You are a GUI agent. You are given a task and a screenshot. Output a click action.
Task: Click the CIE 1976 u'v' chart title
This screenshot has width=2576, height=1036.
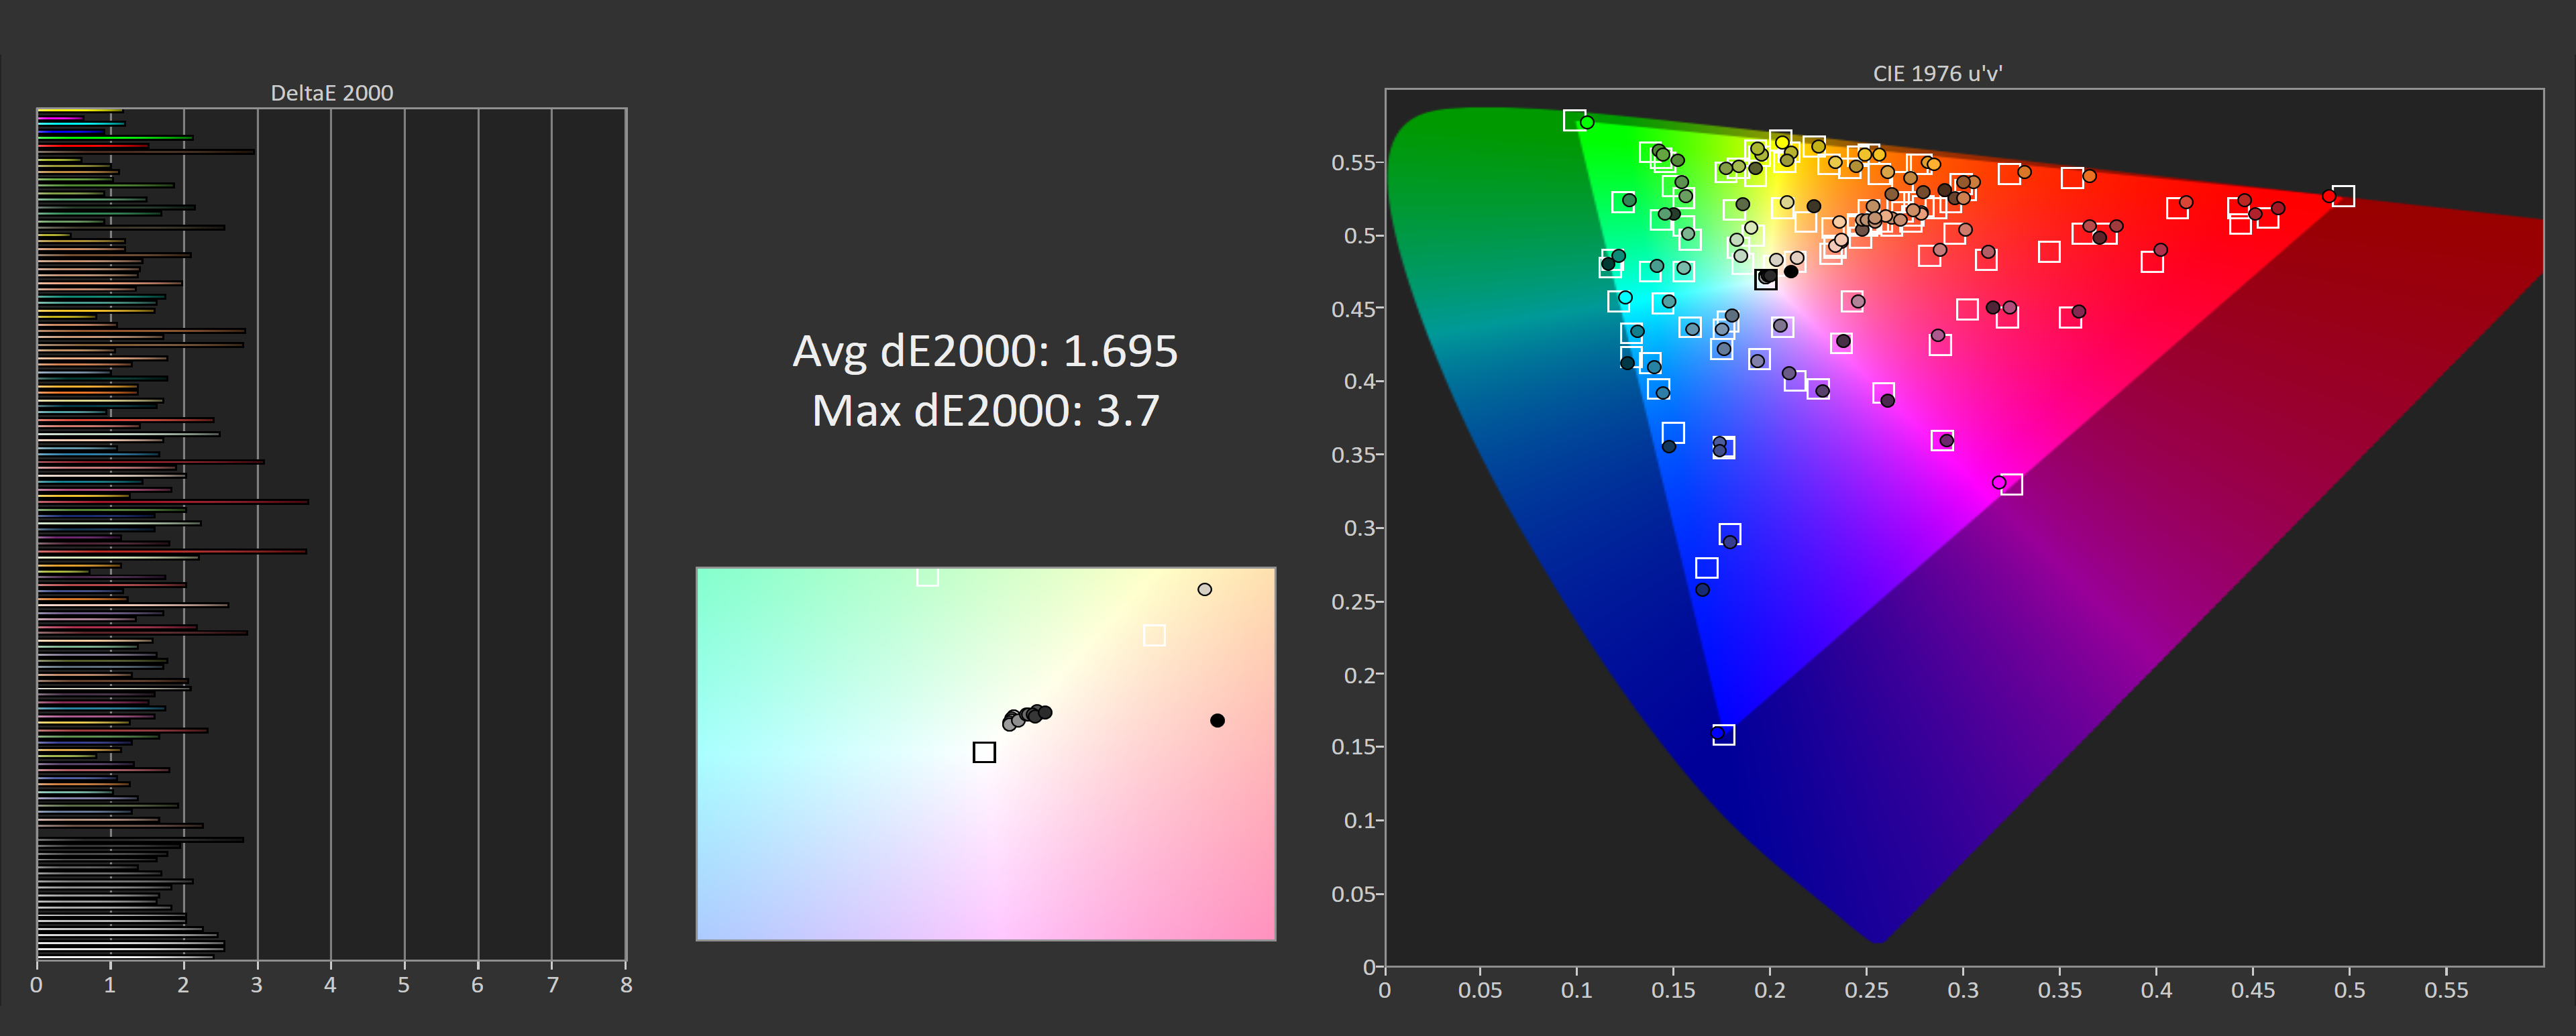1937,73
